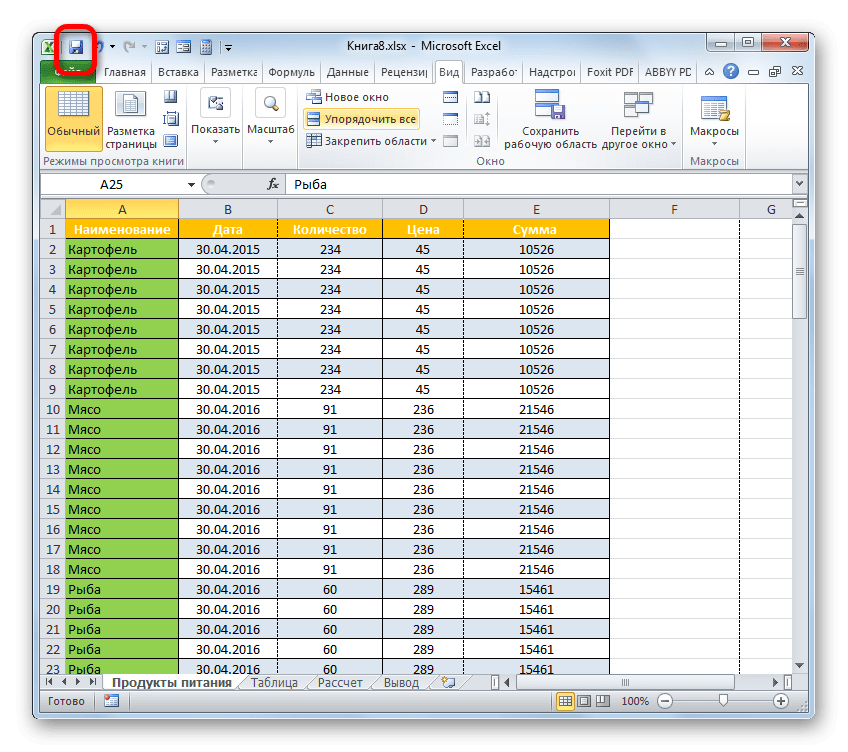Viewport: 848px width, 752px height.
Task: Click the select all corner of the grid
Action: click(53, 209)
